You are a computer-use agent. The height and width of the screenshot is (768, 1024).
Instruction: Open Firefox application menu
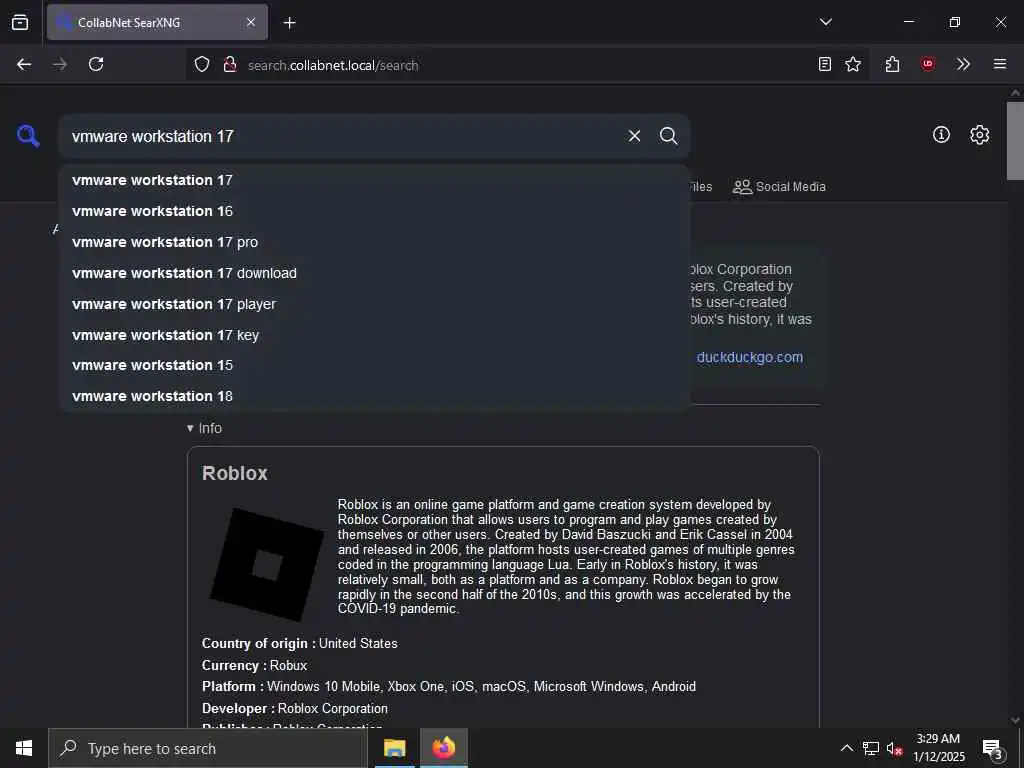1000,64
